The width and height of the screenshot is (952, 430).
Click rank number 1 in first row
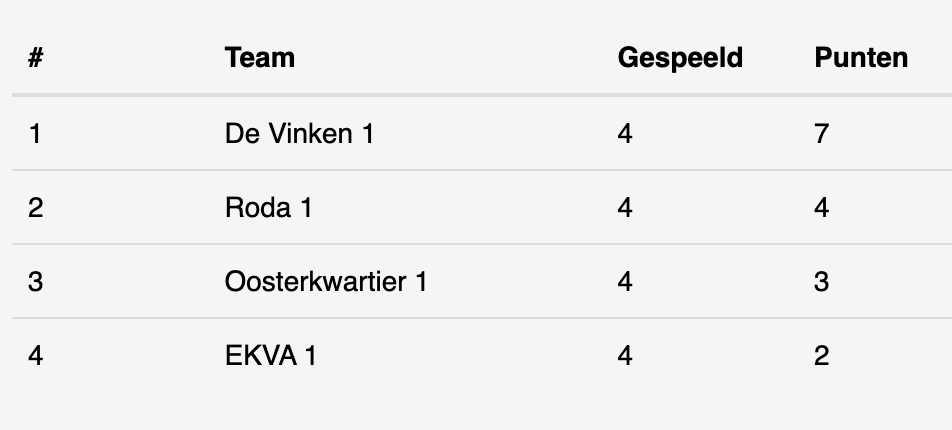click(x=35, y=134)
